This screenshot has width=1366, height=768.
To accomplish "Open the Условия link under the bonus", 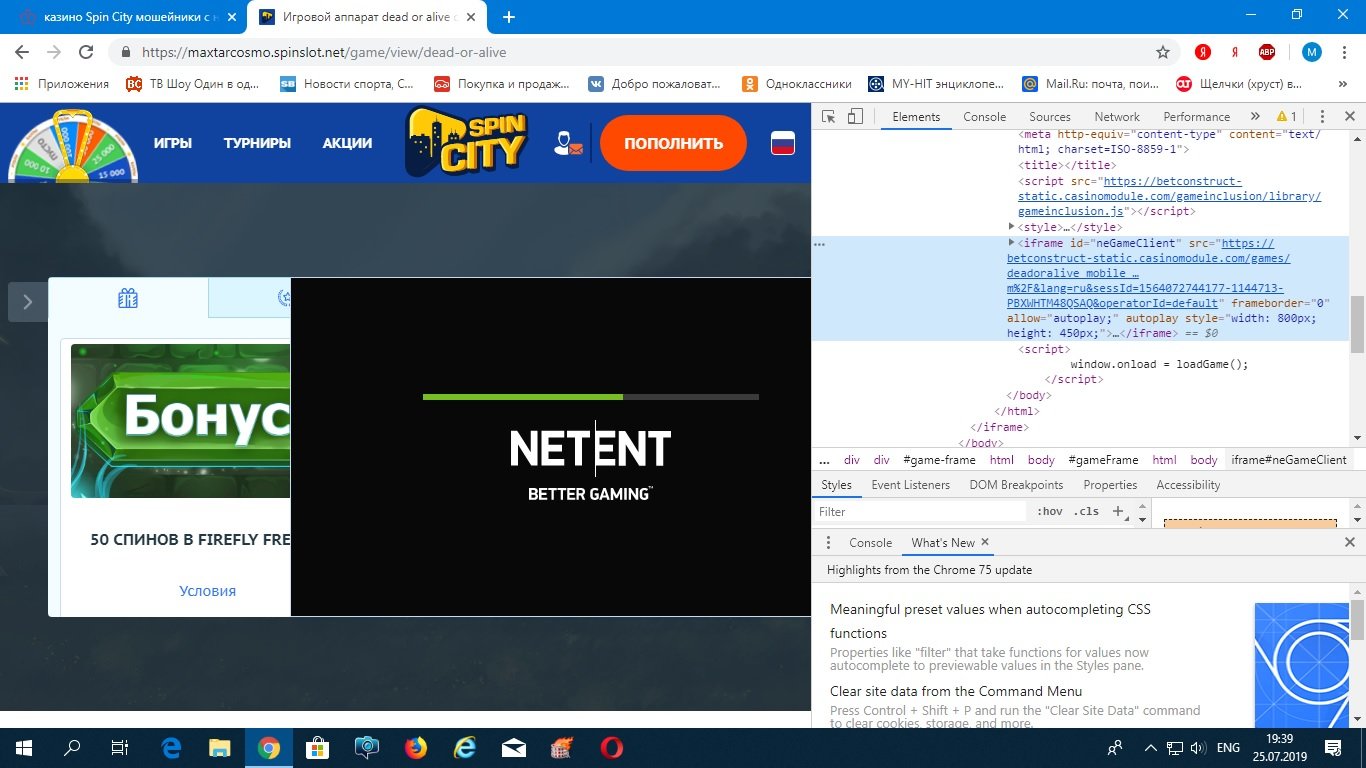I will pos(207,591).
